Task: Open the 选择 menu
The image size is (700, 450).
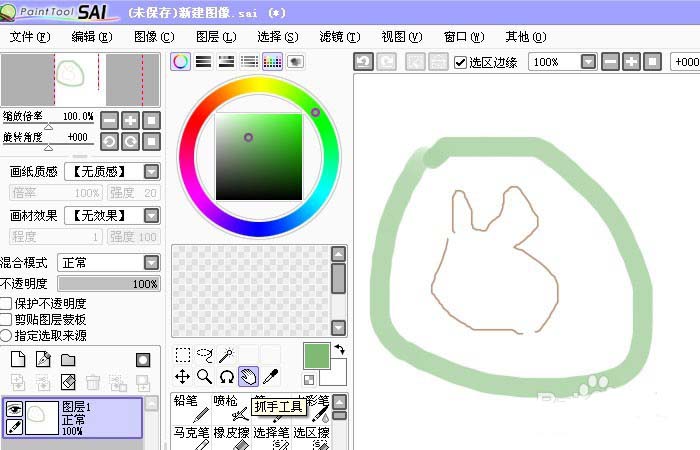Action: point(278,37)
